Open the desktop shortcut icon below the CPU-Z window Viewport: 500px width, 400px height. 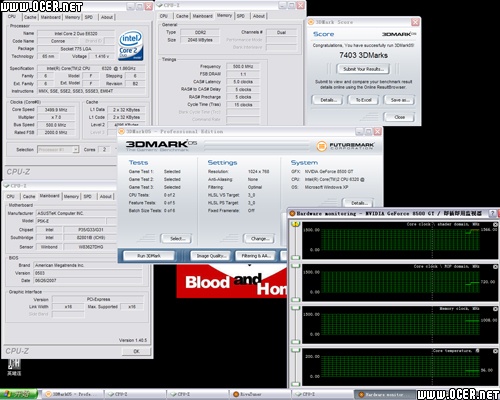pyautogui.click(x=14, y=367)
